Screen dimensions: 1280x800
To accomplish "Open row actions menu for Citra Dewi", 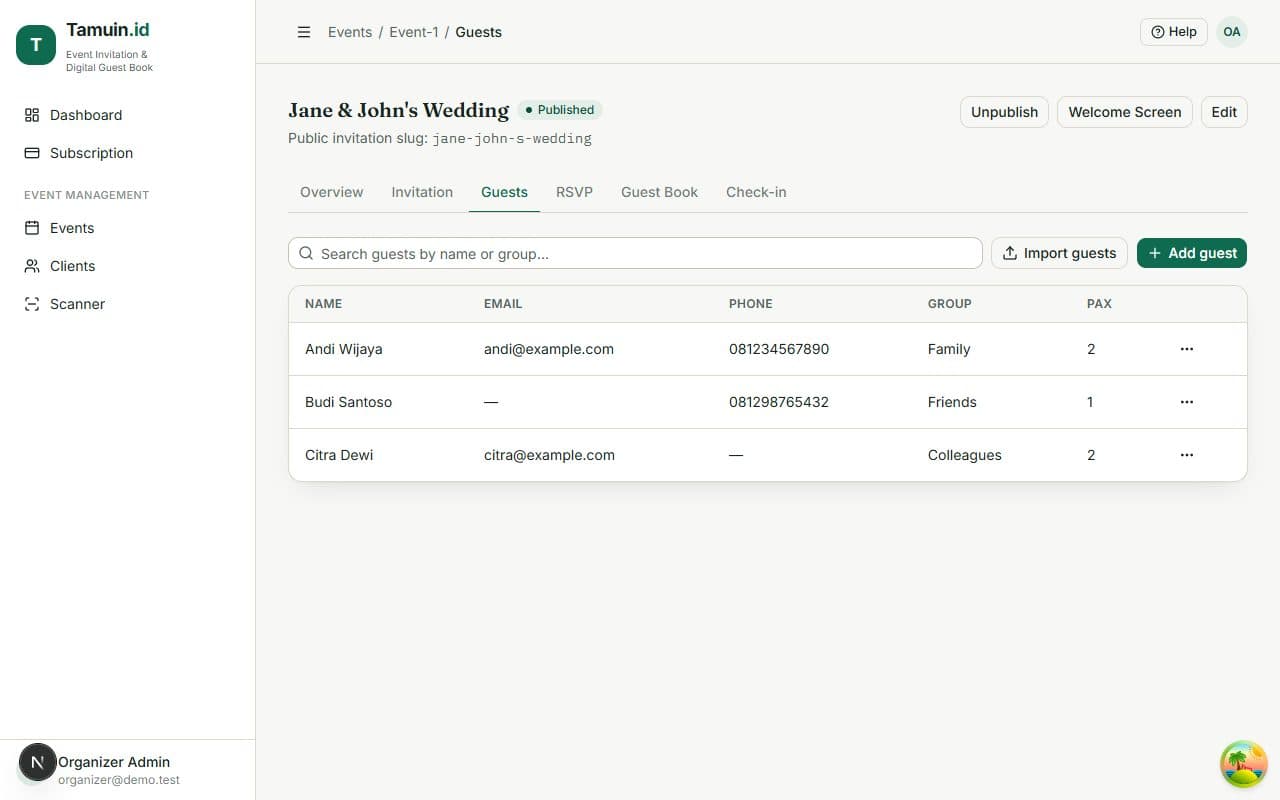I will [1187, 455].
